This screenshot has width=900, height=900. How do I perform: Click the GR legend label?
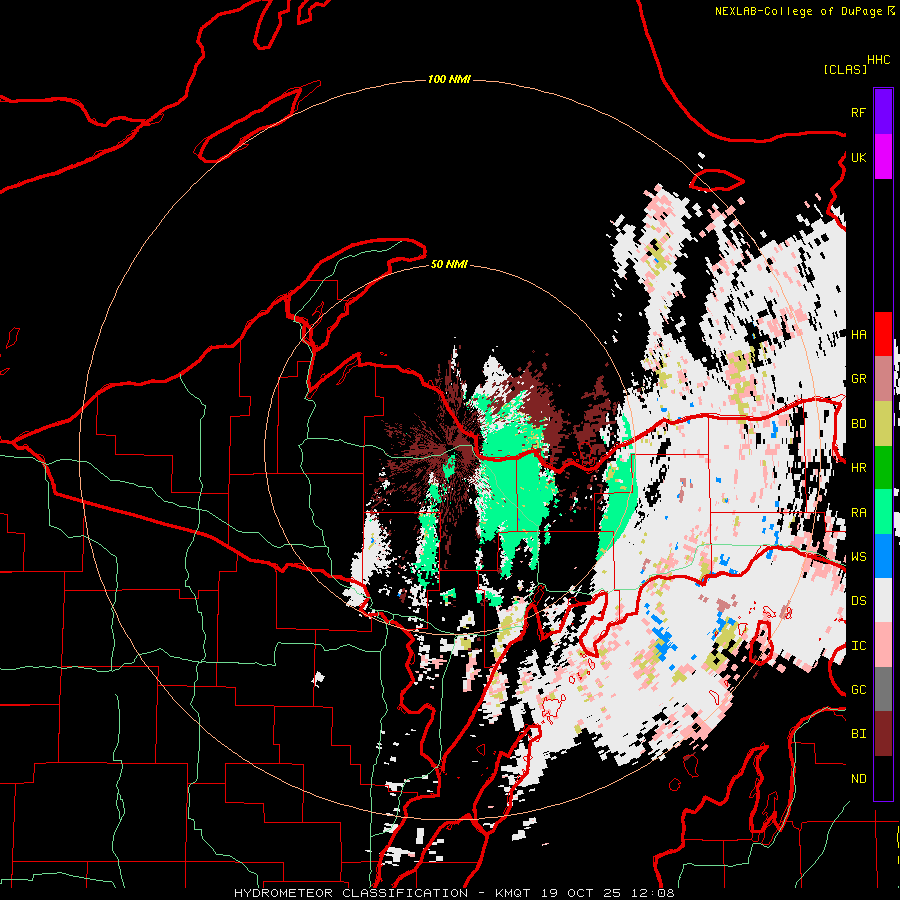[x=858, y=379]
